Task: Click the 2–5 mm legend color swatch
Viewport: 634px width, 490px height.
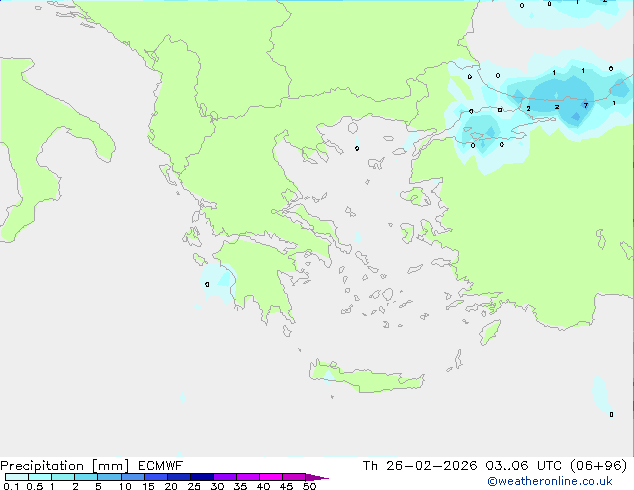Action: pos(86,477)
